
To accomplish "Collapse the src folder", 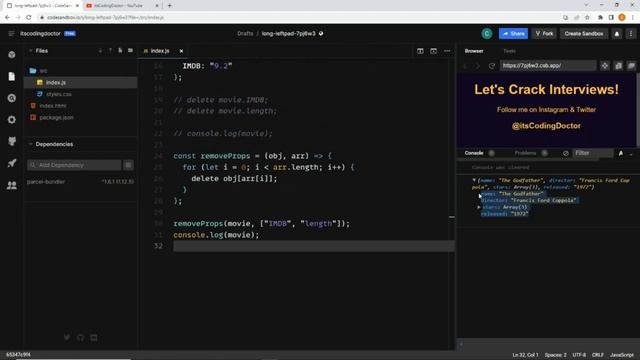I will [38, 71].
